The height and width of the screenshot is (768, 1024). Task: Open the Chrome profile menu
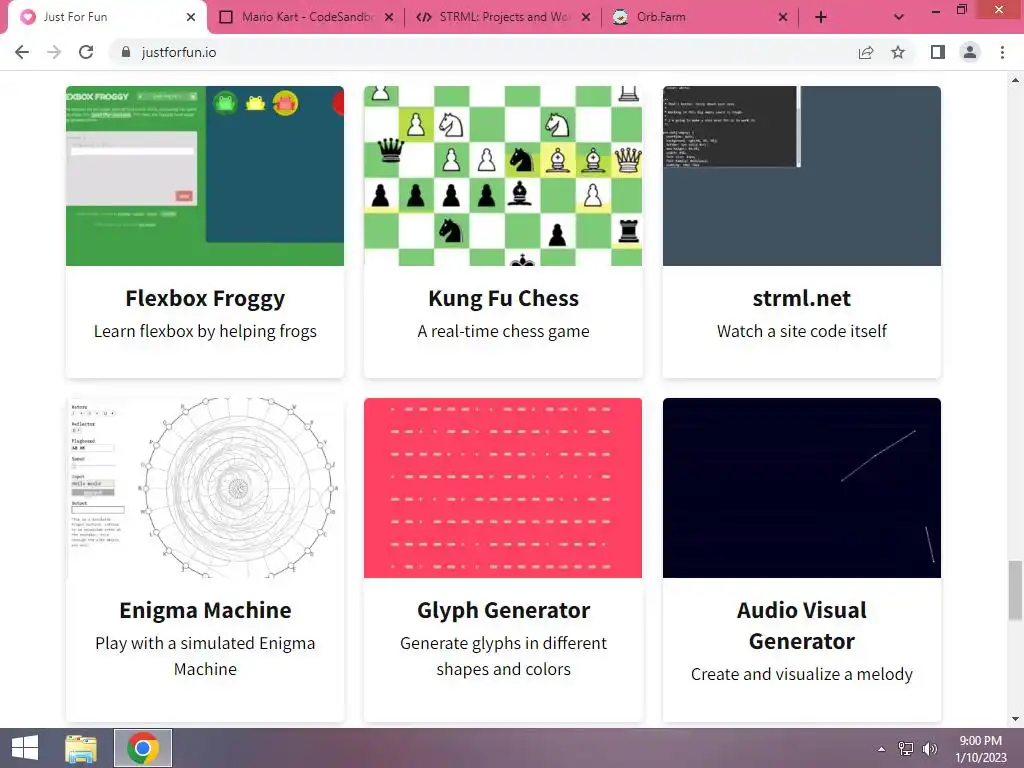point(970,52)
